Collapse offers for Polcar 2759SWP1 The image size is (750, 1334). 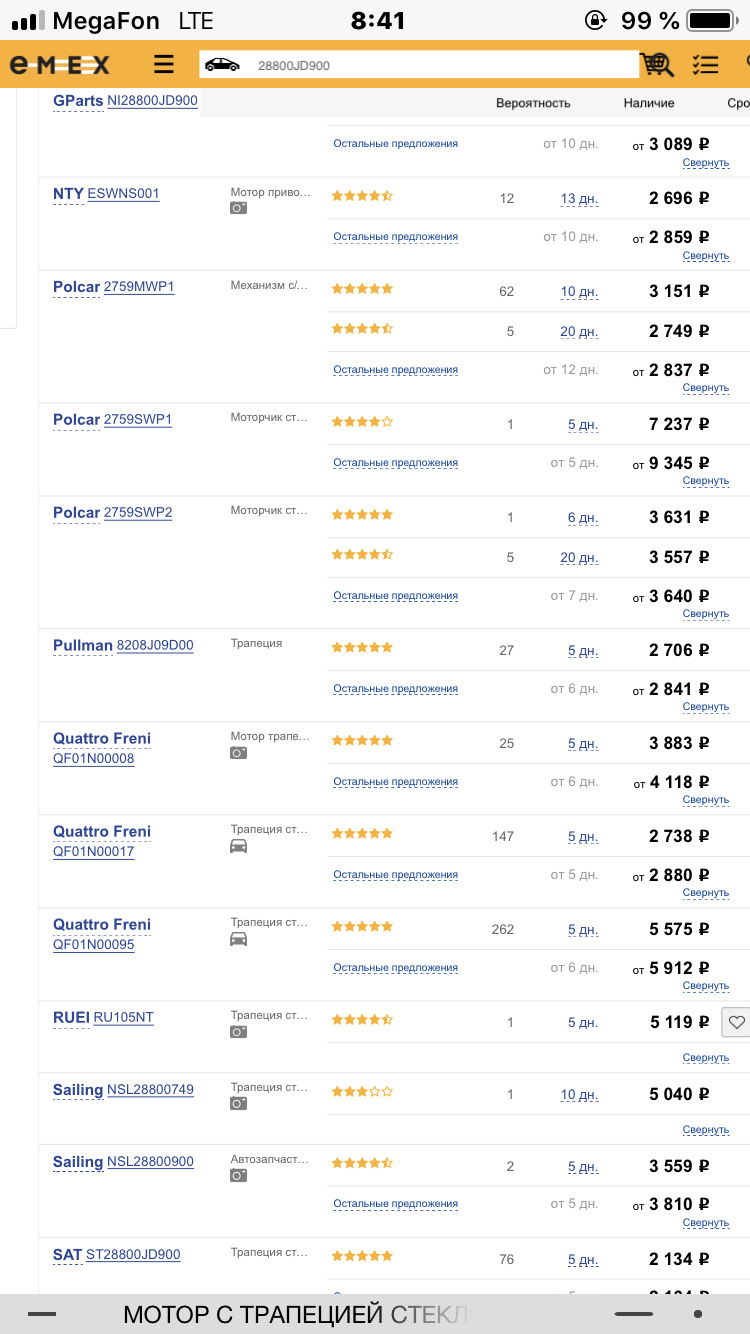(x=705, y=481)
